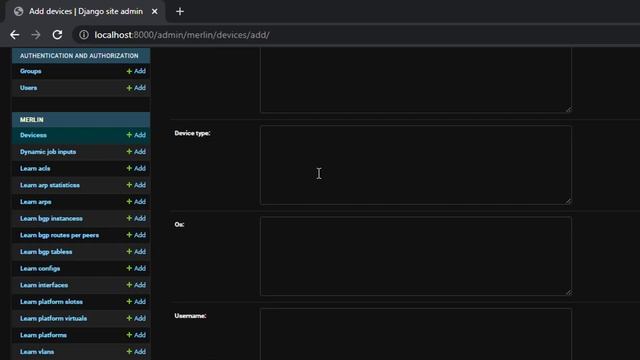Image resolution: width=640 pixels, height=360 pixels.
Task: Add a Learn acls entry
Action: 136,169
